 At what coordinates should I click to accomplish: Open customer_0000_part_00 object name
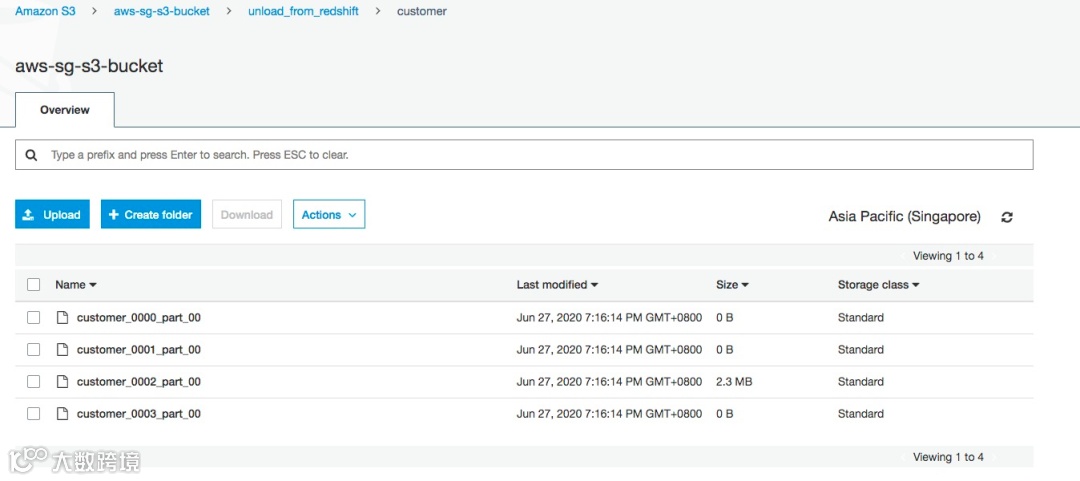(138, 318)
